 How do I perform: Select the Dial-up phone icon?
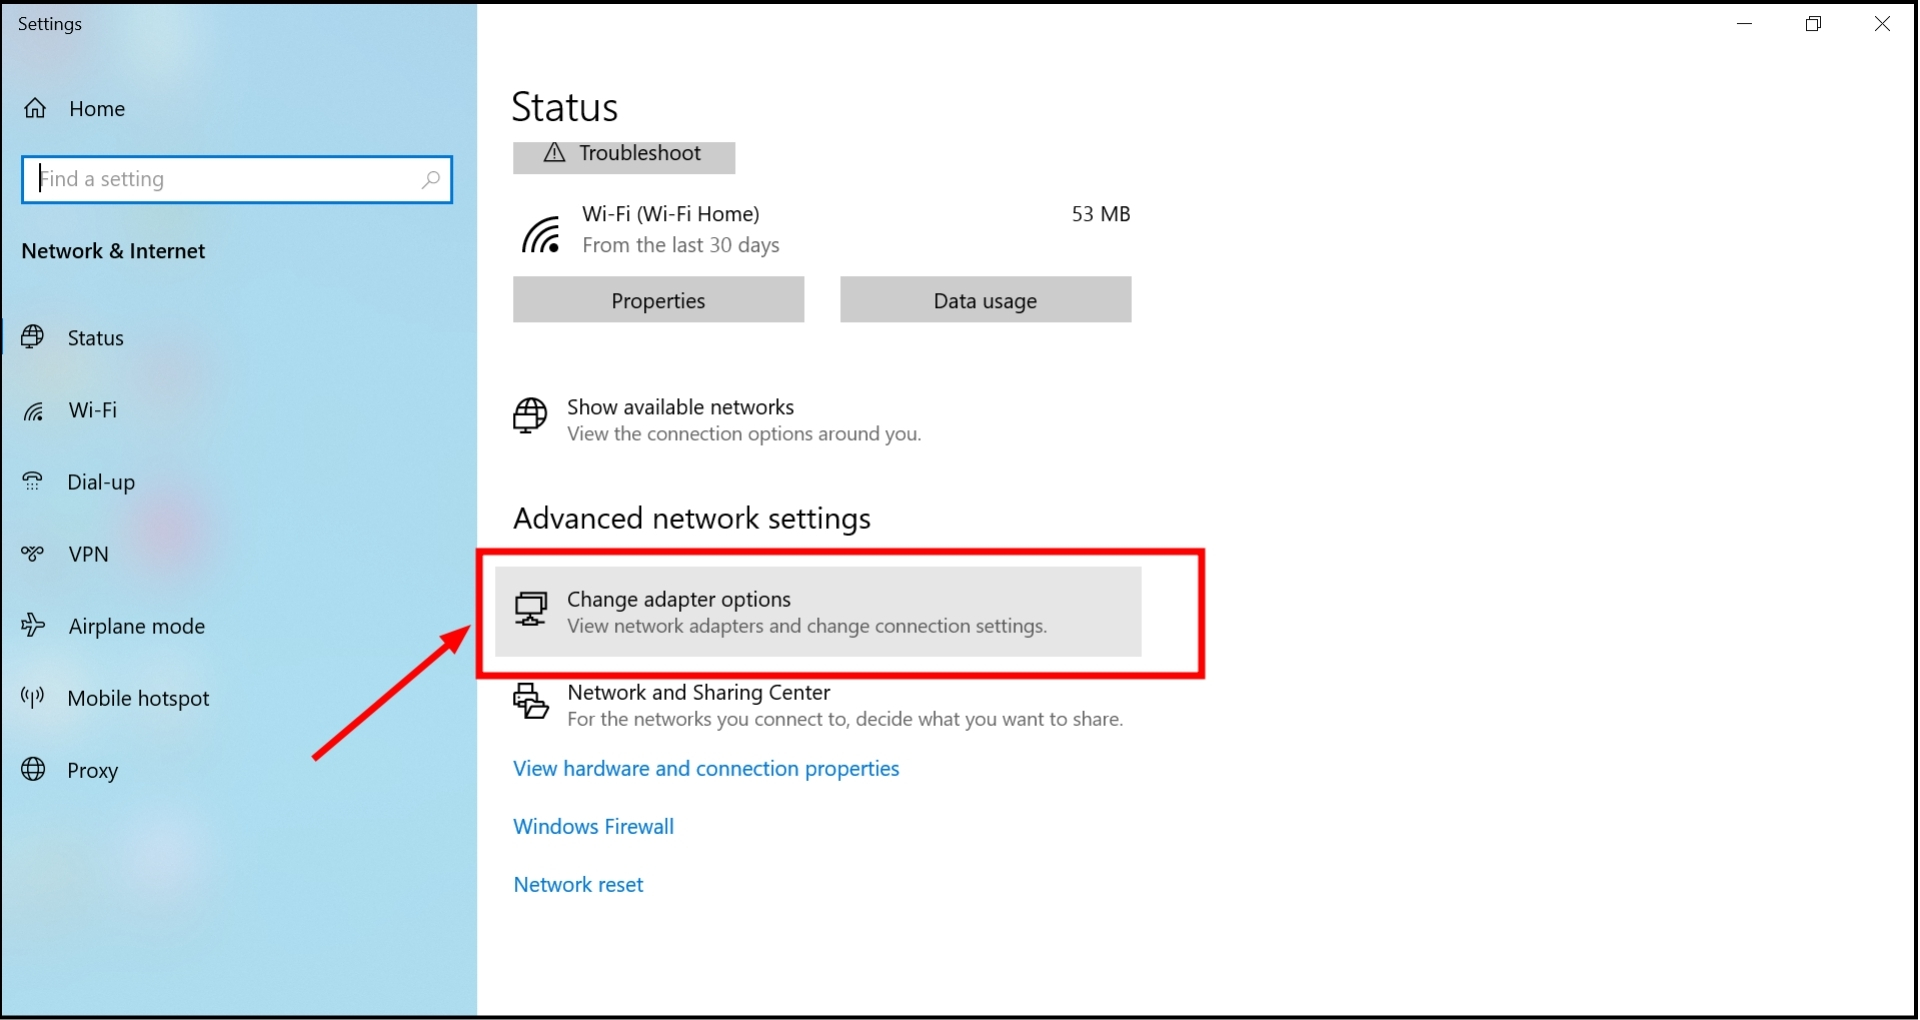pyautogui.click(x=33, y=482)
